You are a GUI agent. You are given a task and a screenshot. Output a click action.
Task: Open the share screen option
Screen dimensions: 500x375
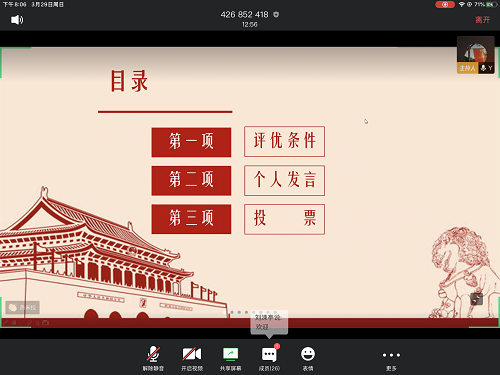click(x=230, y=358)
